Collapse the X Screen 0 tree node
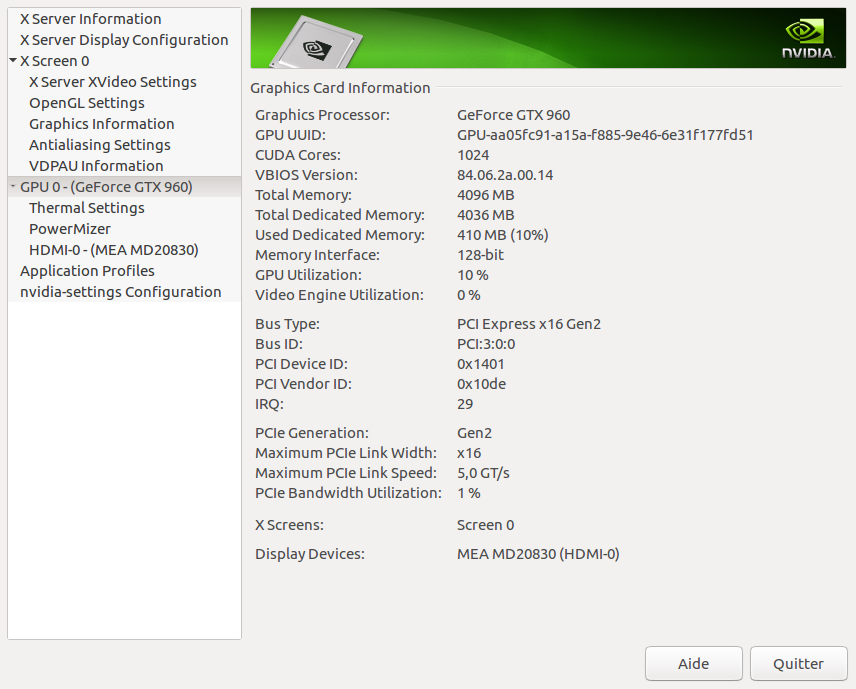The image size is (856, 689). 12,61
